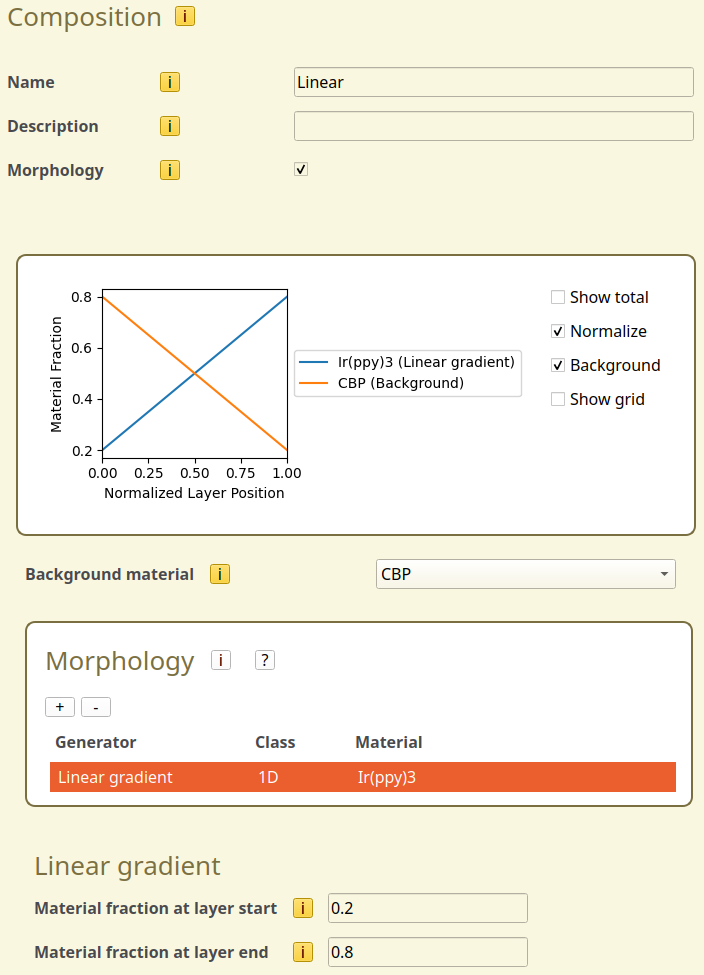Focus the empty Description text field
The width and height of the screenshot is (704, 975).
coord(493,126)
